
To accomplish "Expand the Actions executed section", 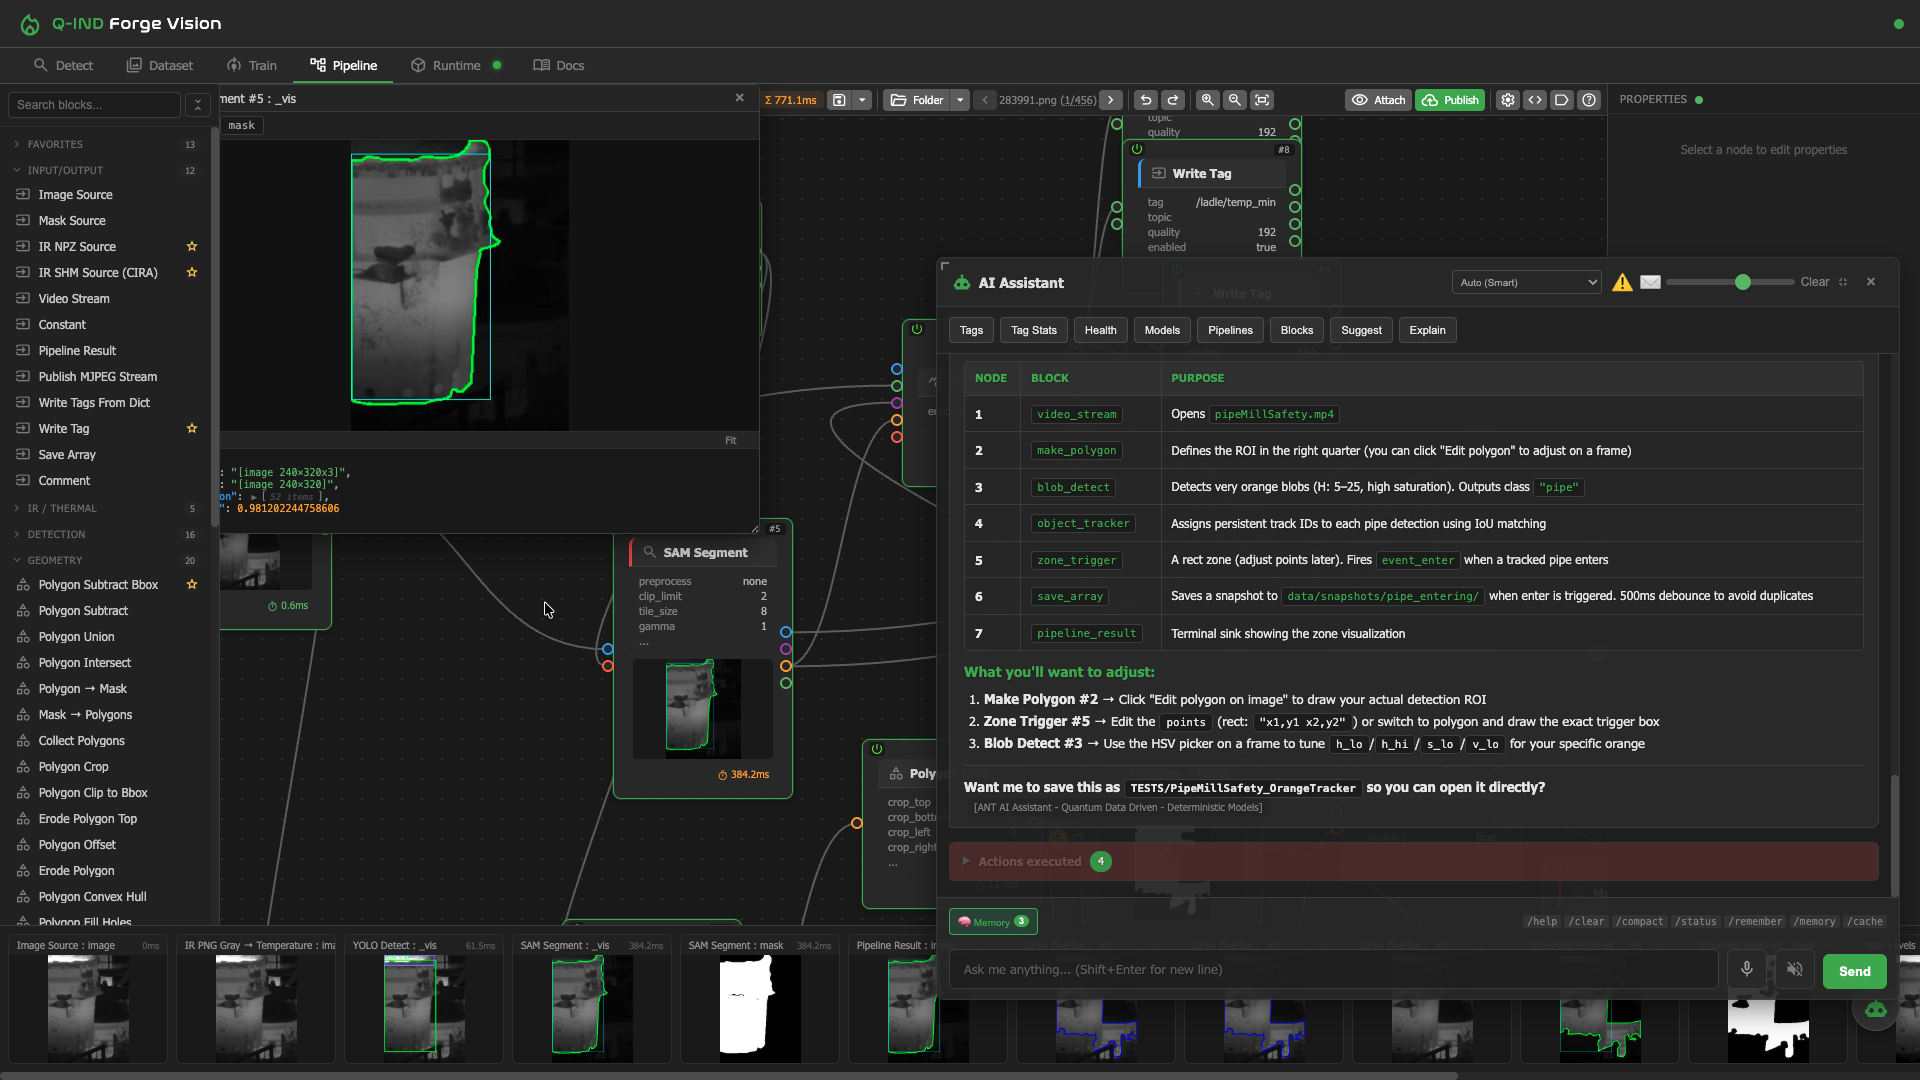I will click(1413, 862).
